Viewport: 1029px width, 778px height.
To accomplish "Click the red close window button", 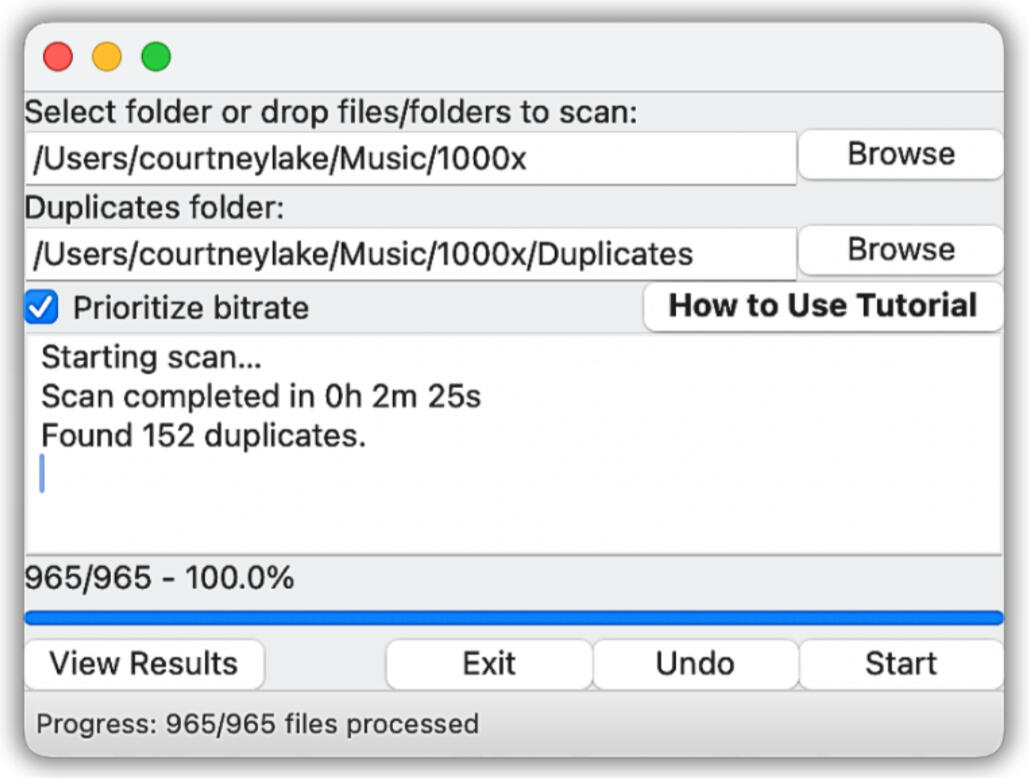I will [x=58, y=56].
